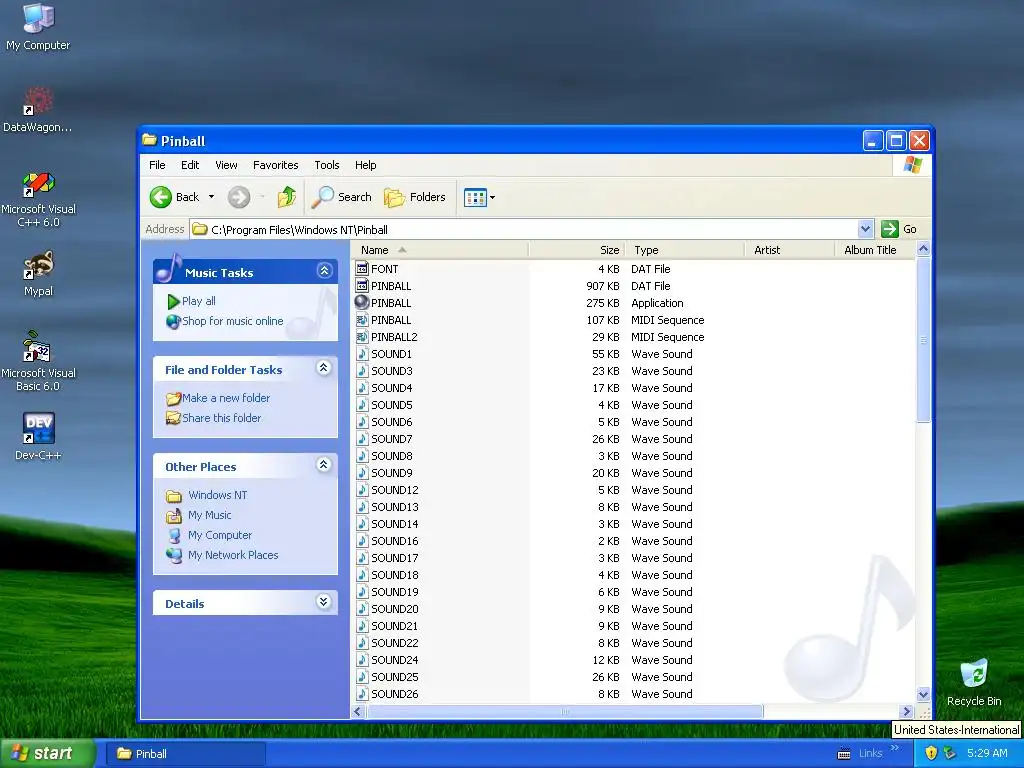The image size is (1024, 768).
Task: Click the Start button
Action: [46, 754]
